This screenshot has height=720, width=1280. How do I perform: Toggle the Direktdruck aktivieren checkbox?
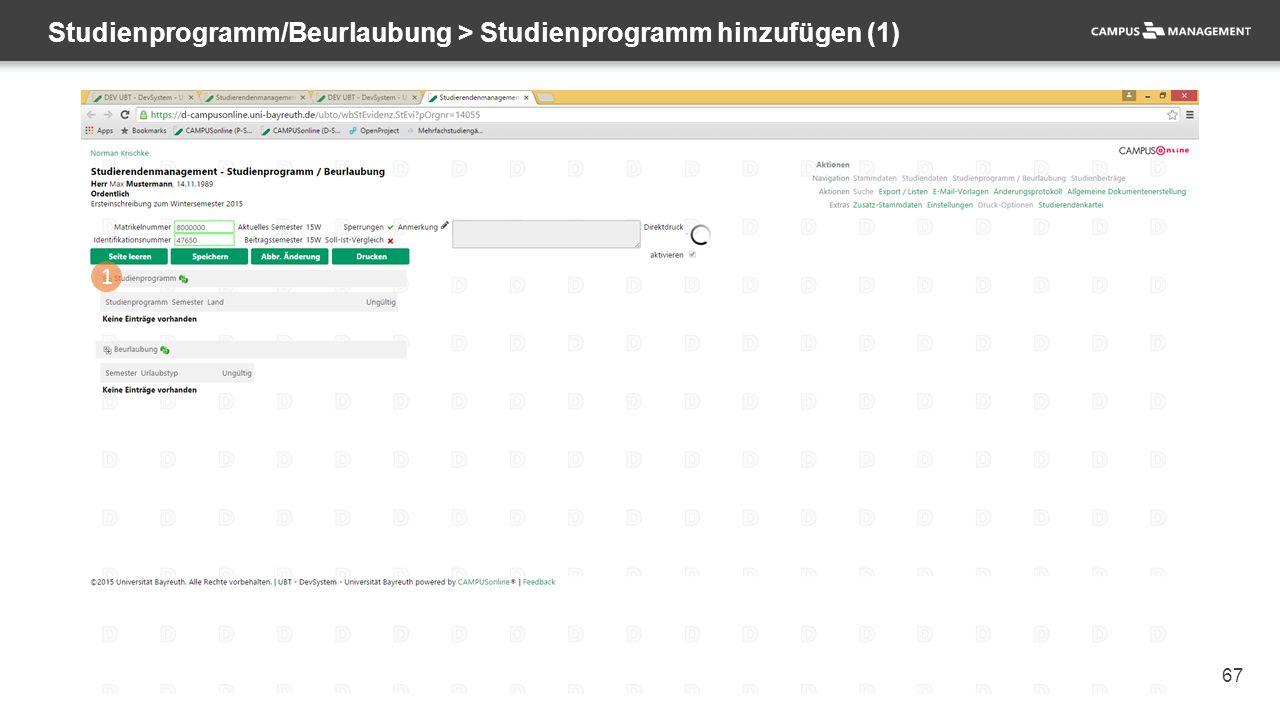point(692,255)
